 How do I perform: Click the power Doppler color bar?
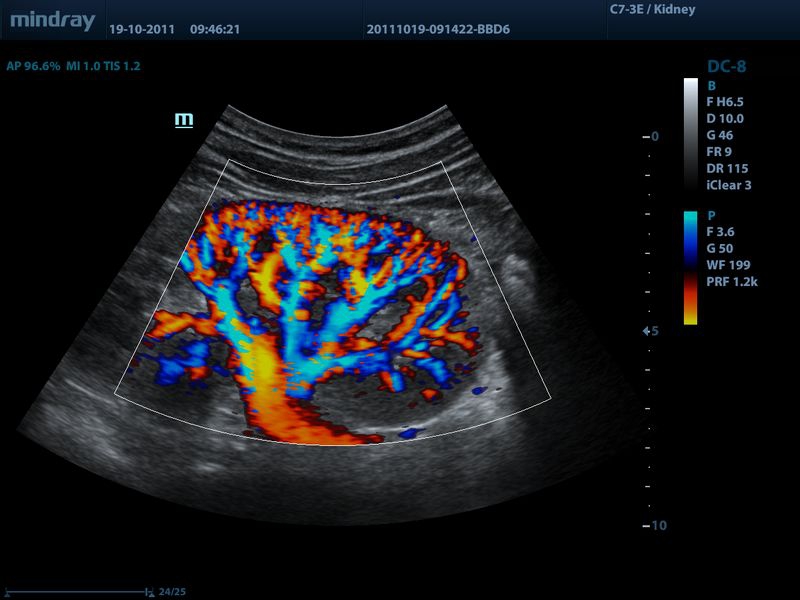690,267
